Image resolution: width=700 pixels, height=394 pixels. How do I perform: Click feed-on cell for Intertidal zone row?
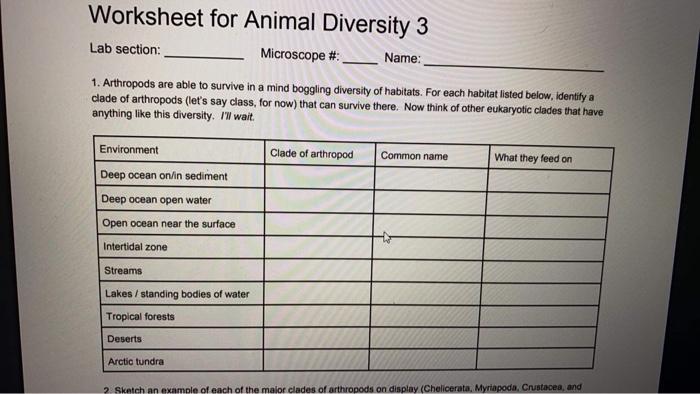click(x=544, y=249)
